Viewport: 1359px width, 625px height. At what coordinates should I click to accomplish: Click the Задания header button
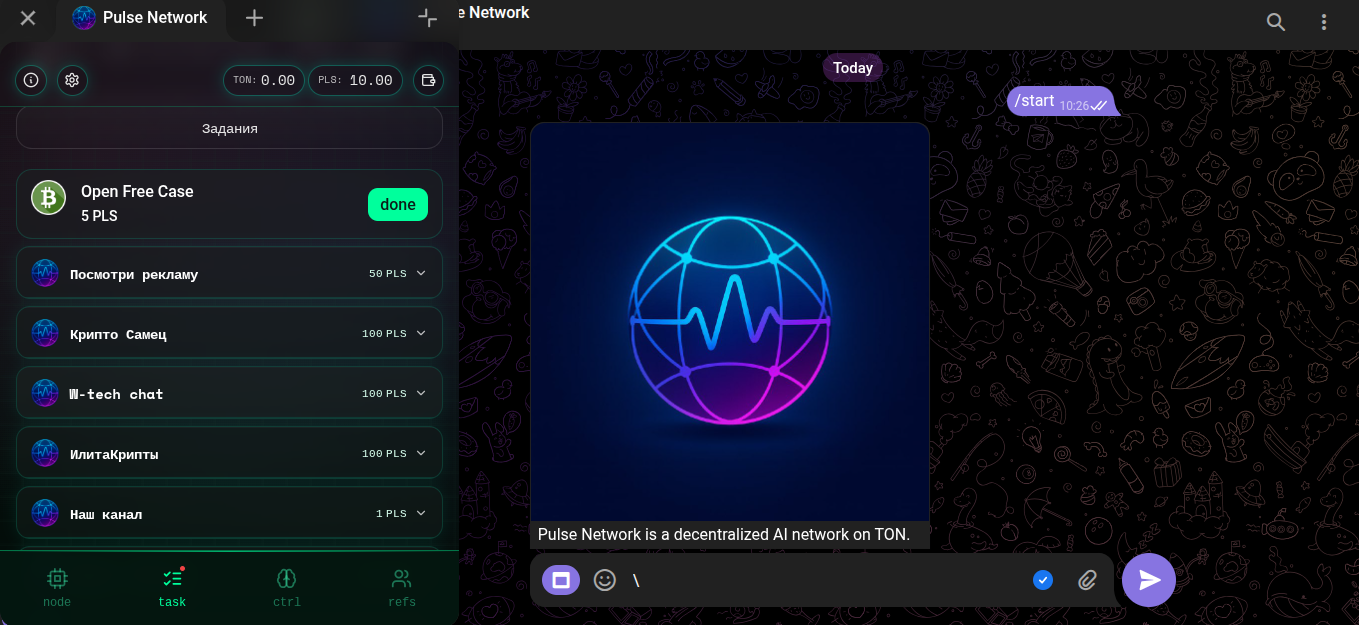(x=229, y=128)
